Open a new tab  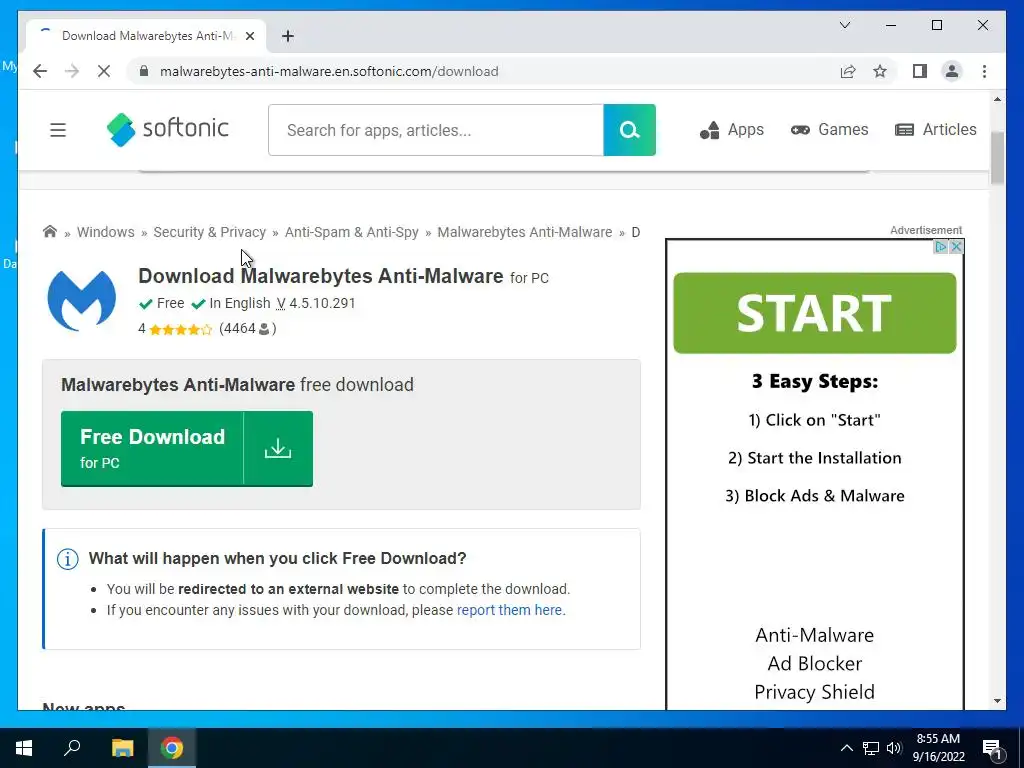pos(288,36)
